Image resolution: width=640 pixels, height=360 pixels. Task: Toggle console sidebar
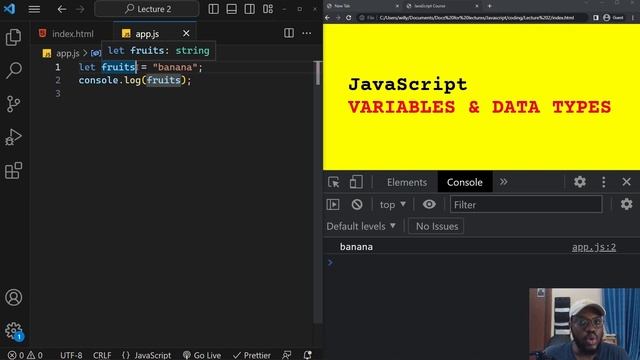click(333, 204)
